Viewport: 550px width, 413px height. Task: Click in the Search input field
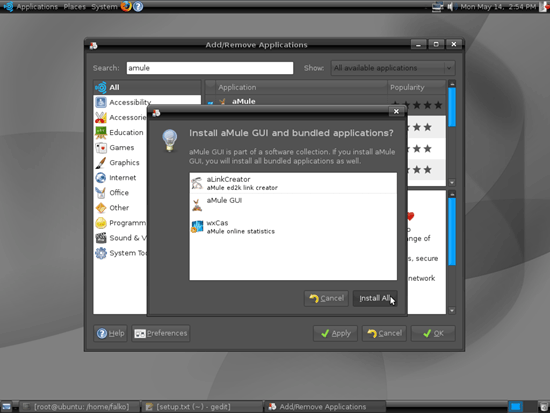pyautogui.click(x=210, y=68)
